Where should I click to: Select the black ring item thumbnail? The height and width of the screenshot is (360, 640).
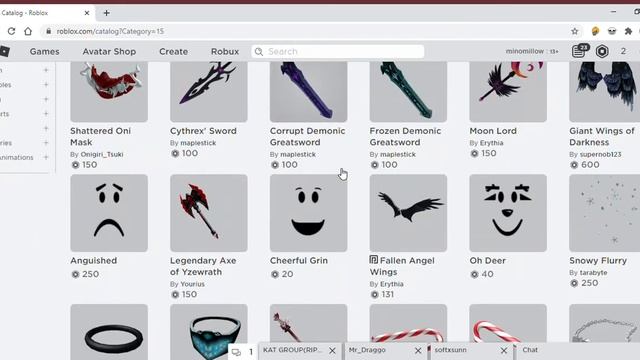109,332
